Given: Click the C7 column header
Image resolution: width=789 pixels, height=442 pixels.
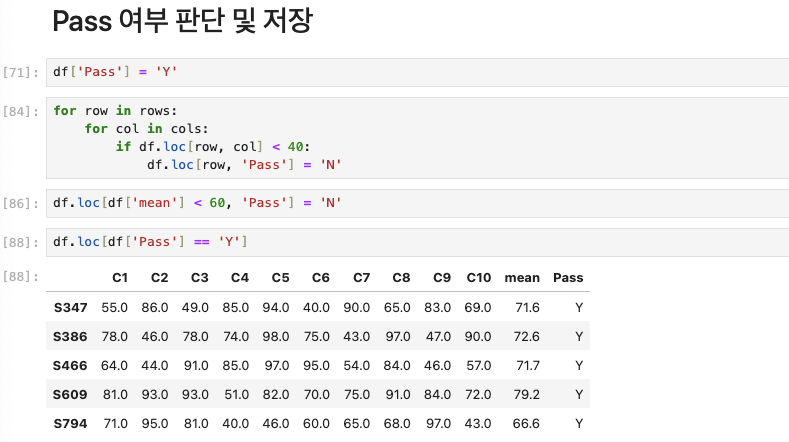Looking at the screenshot, I should coord(361,278).
